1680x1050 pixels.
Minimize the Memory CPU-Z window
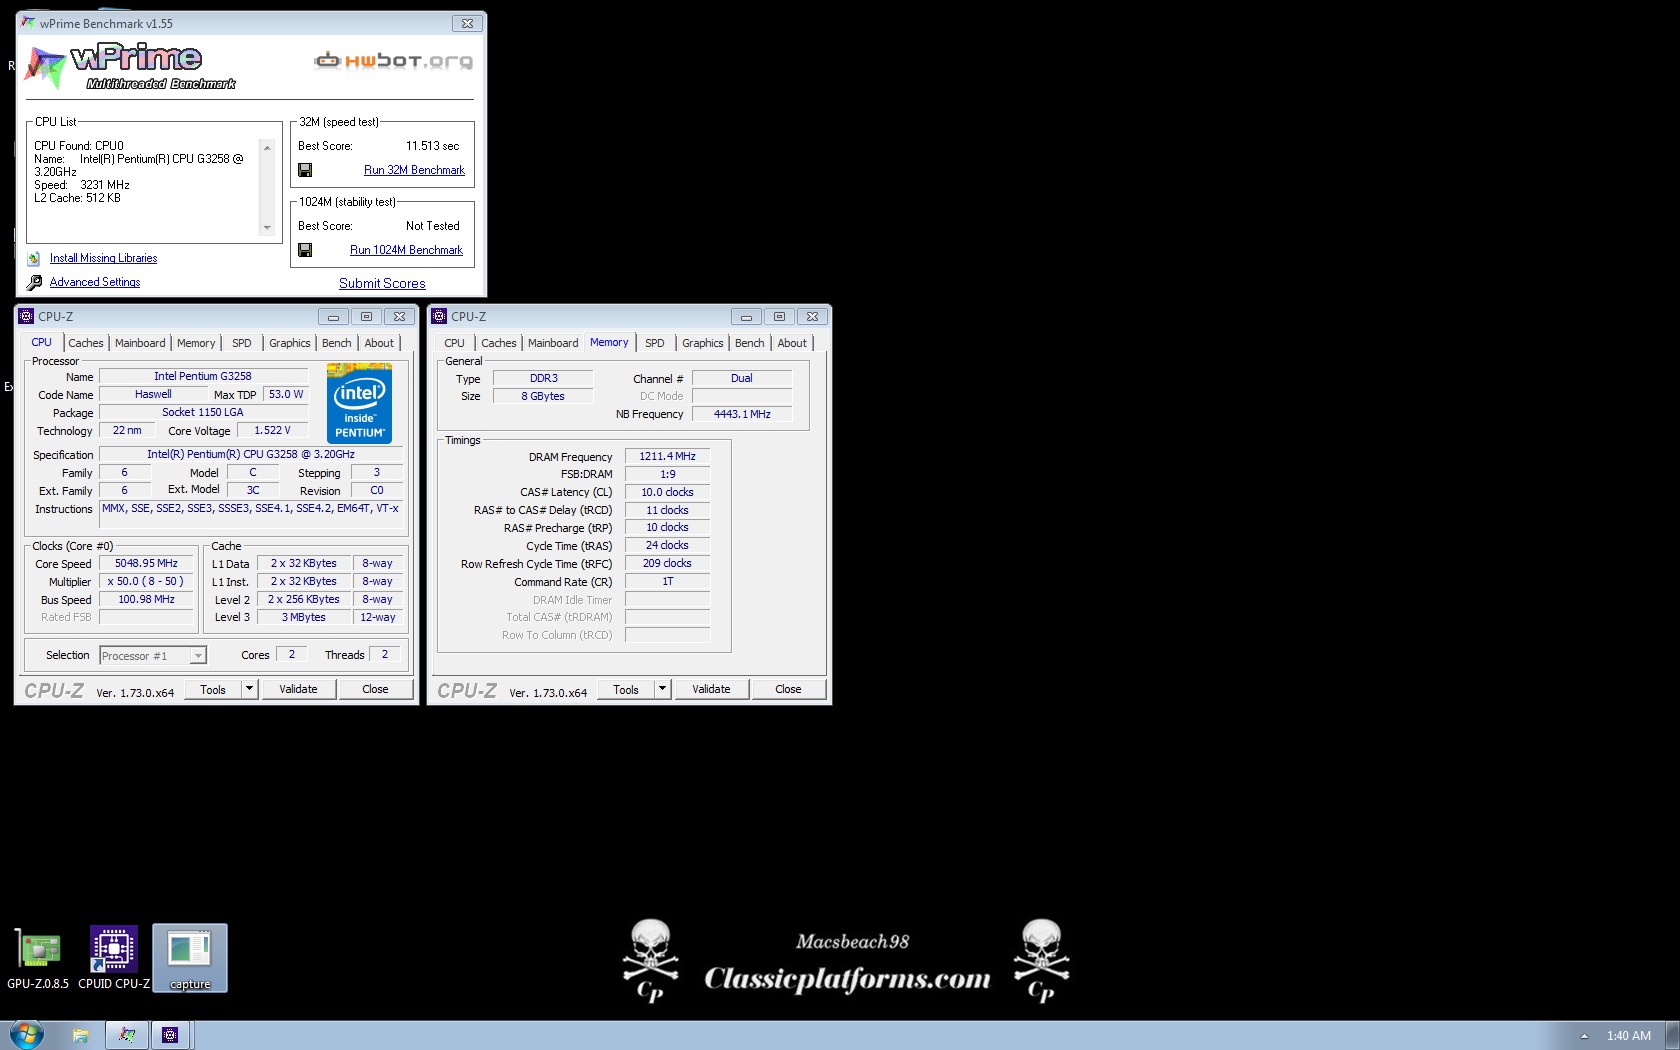[746, 317]
